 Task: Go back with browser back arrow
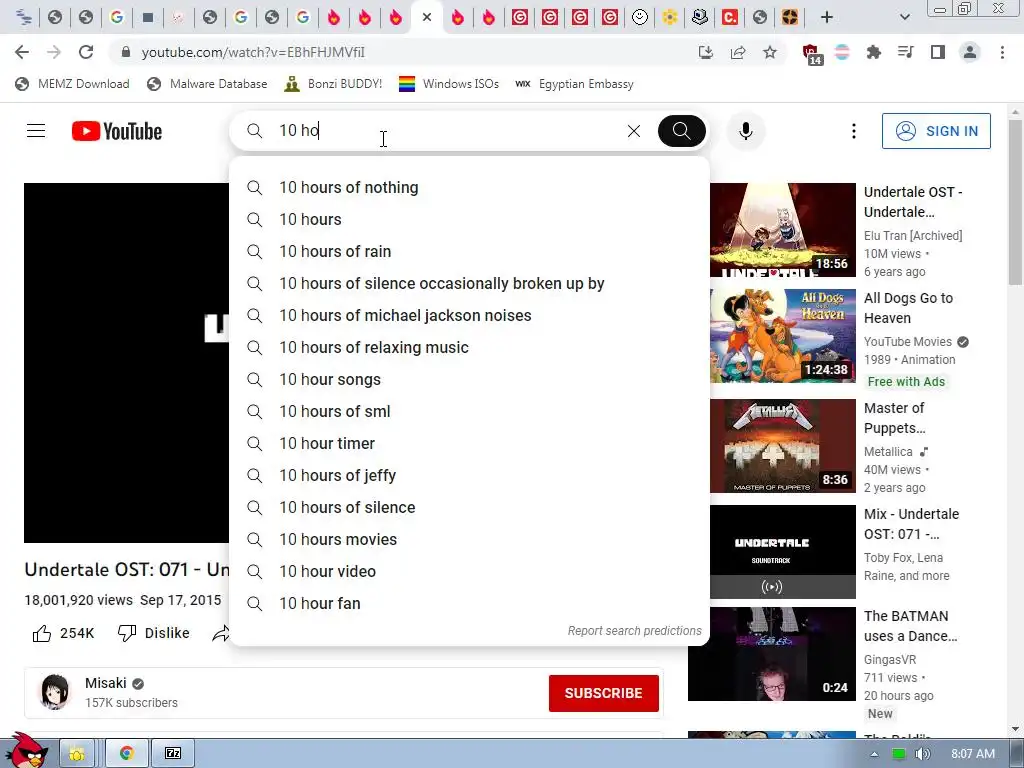22,52
